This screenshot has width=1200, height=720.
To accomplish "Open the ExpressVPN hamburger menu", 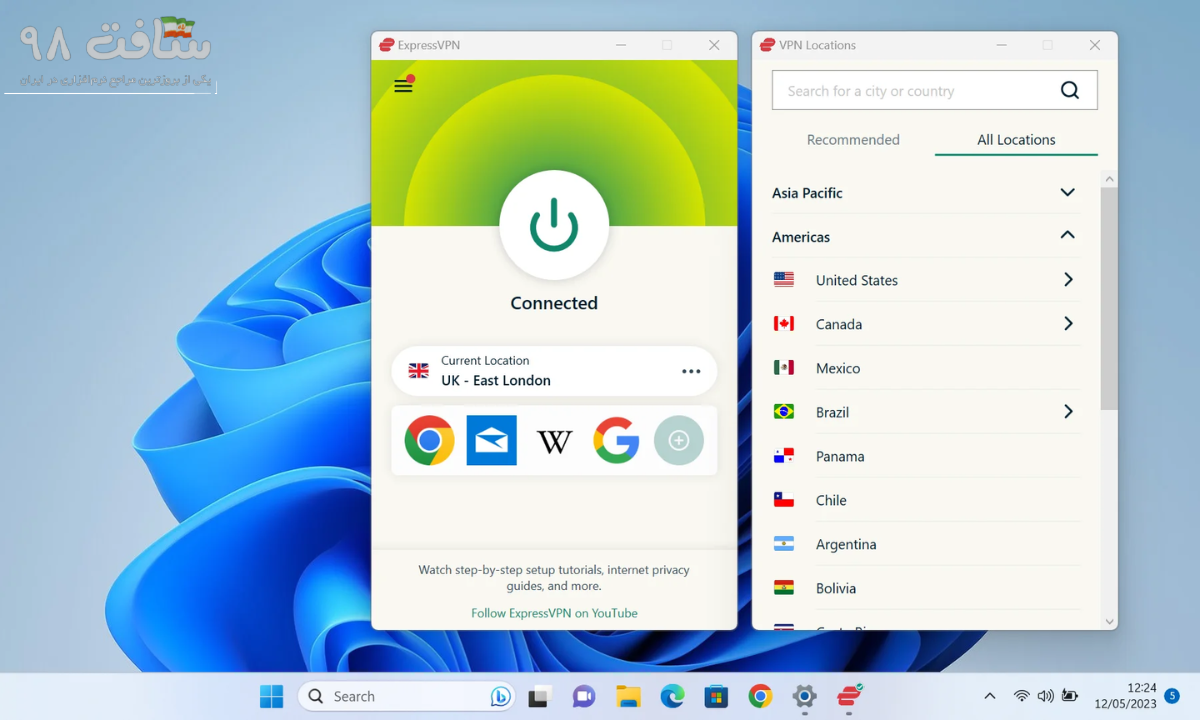I will [x=403, y=86].
